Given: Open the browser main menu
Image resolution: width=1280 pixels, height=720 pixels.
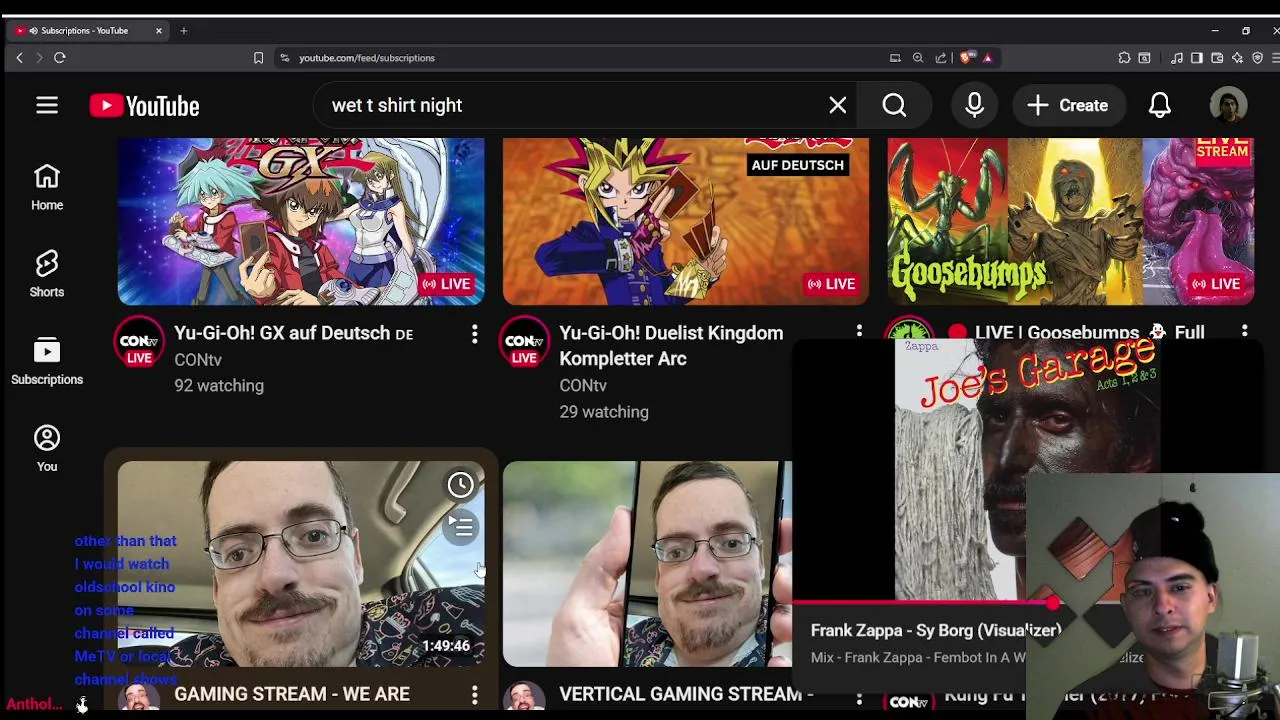Looking at the screenshot, I should click(x=1276, y=58).
